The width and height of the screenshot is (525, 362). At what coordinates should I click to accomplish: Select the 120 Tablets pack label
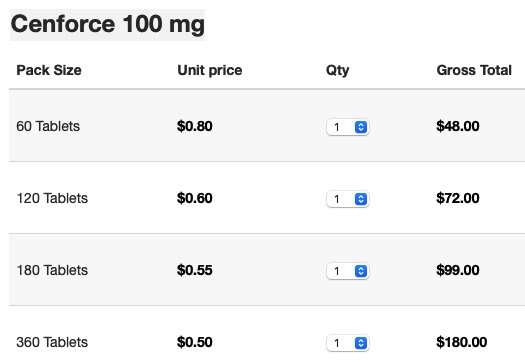(52, 198)
